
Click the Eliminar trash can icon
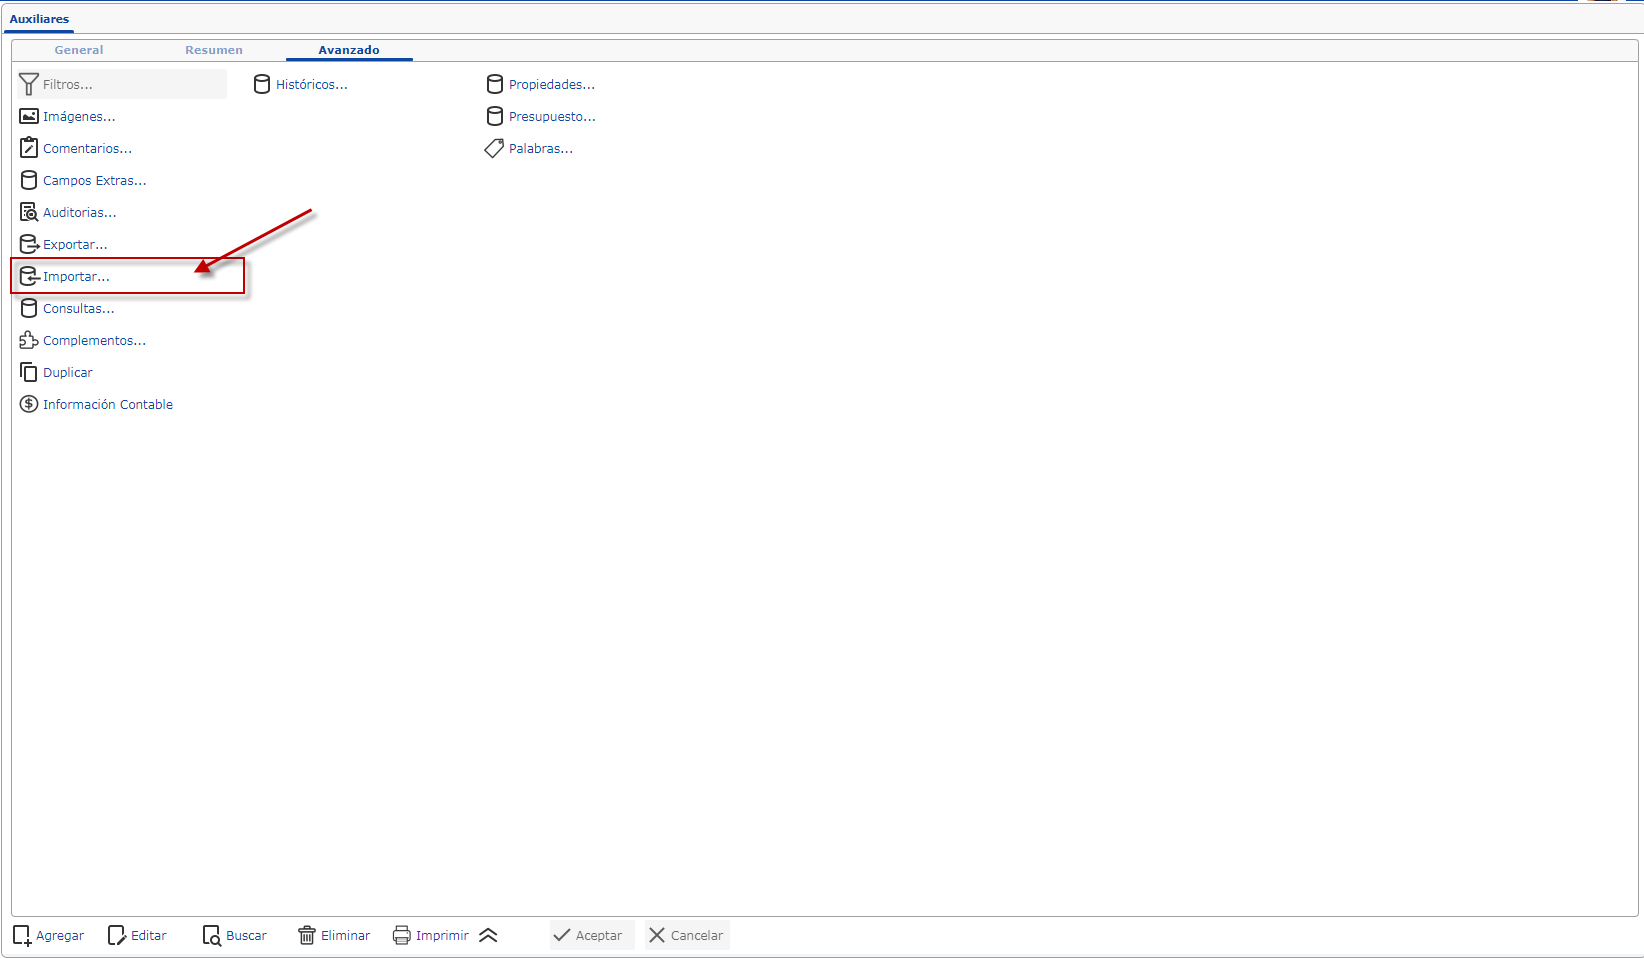tap(307, 935)
